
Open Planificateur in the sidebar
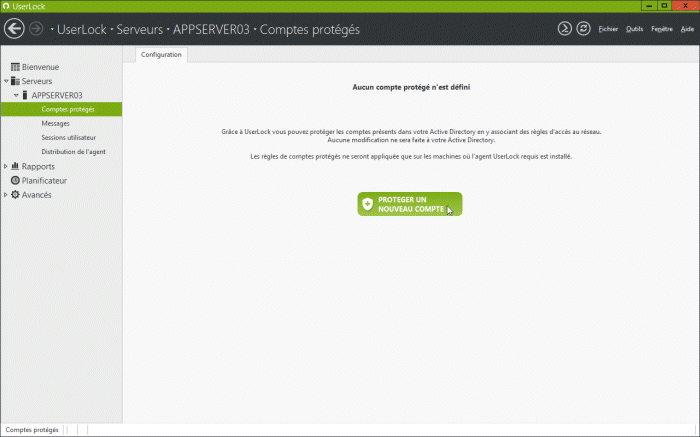click(x=44, y=181)
